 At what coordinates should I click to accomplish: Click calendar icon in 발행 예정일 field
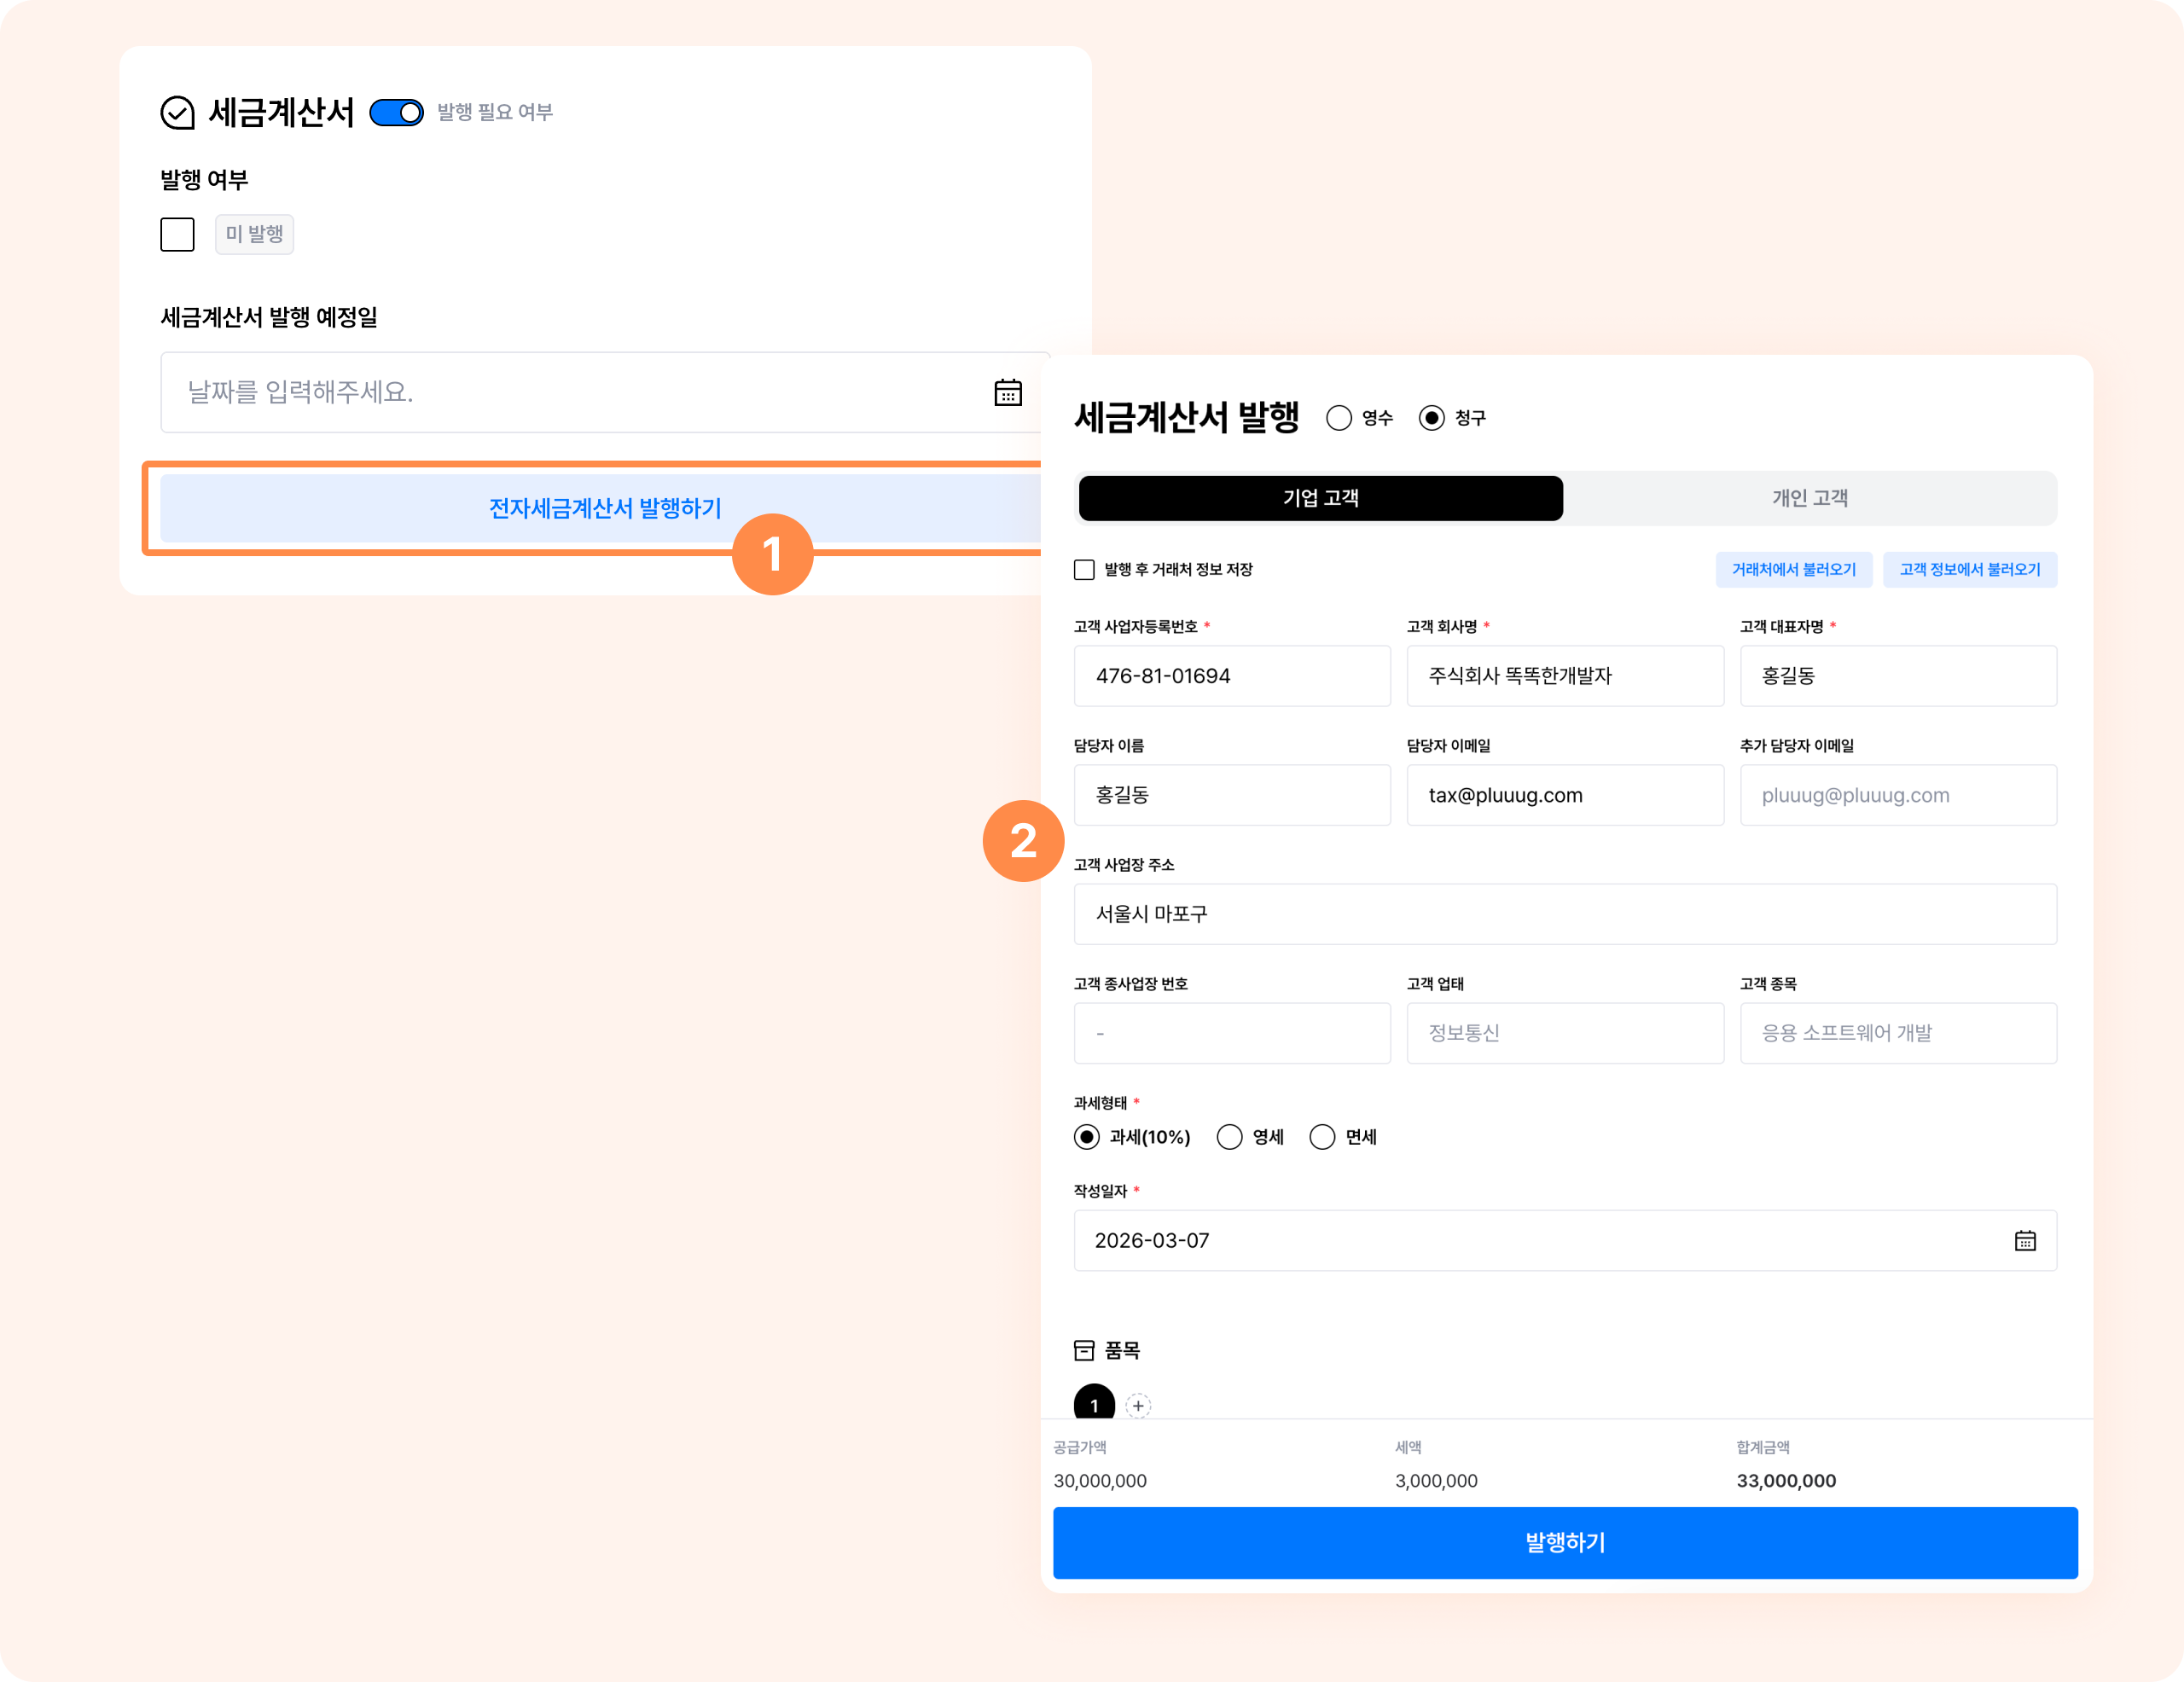pyautogui.click(x=1007, y=392)
